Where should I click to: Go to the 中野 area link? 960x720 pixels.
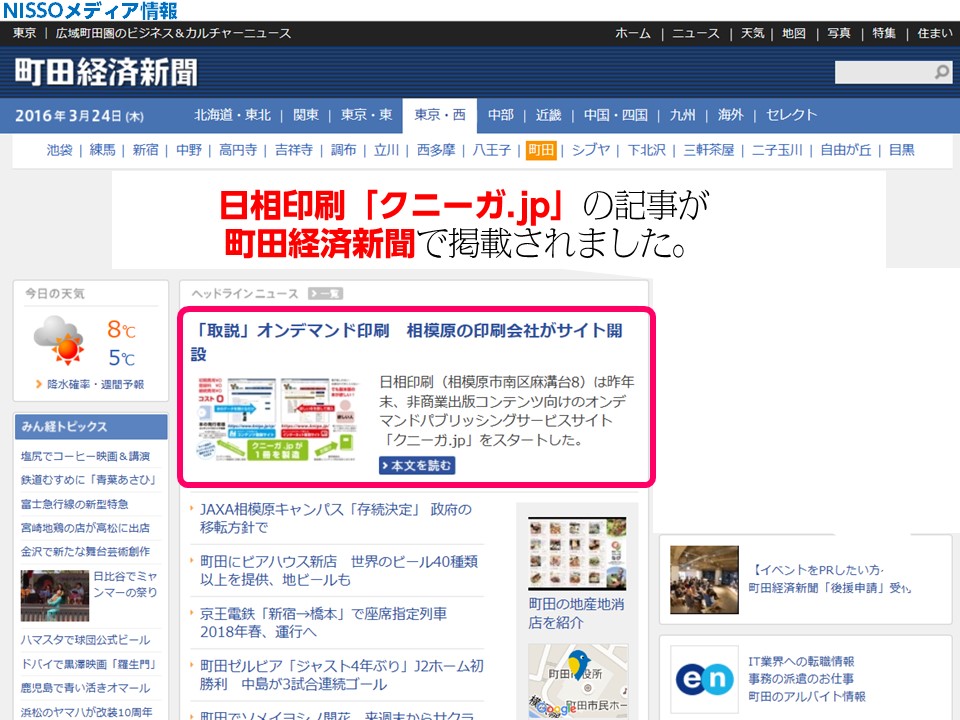[189, 150]
